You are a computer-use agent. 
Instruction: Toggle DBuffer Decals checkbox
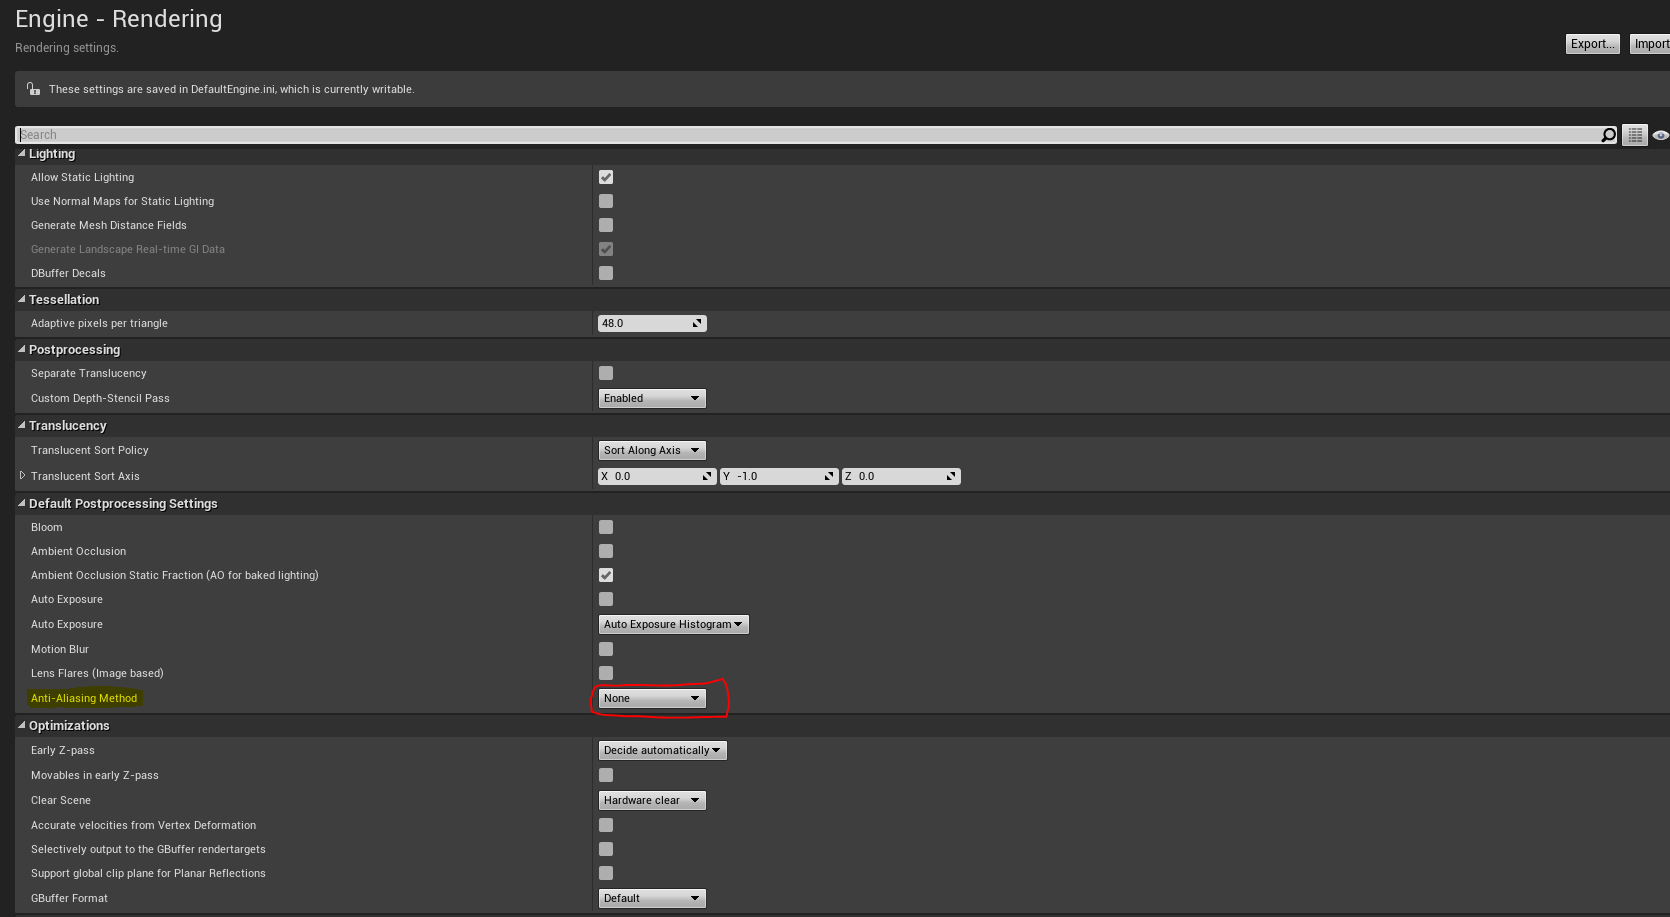point(606,273)
